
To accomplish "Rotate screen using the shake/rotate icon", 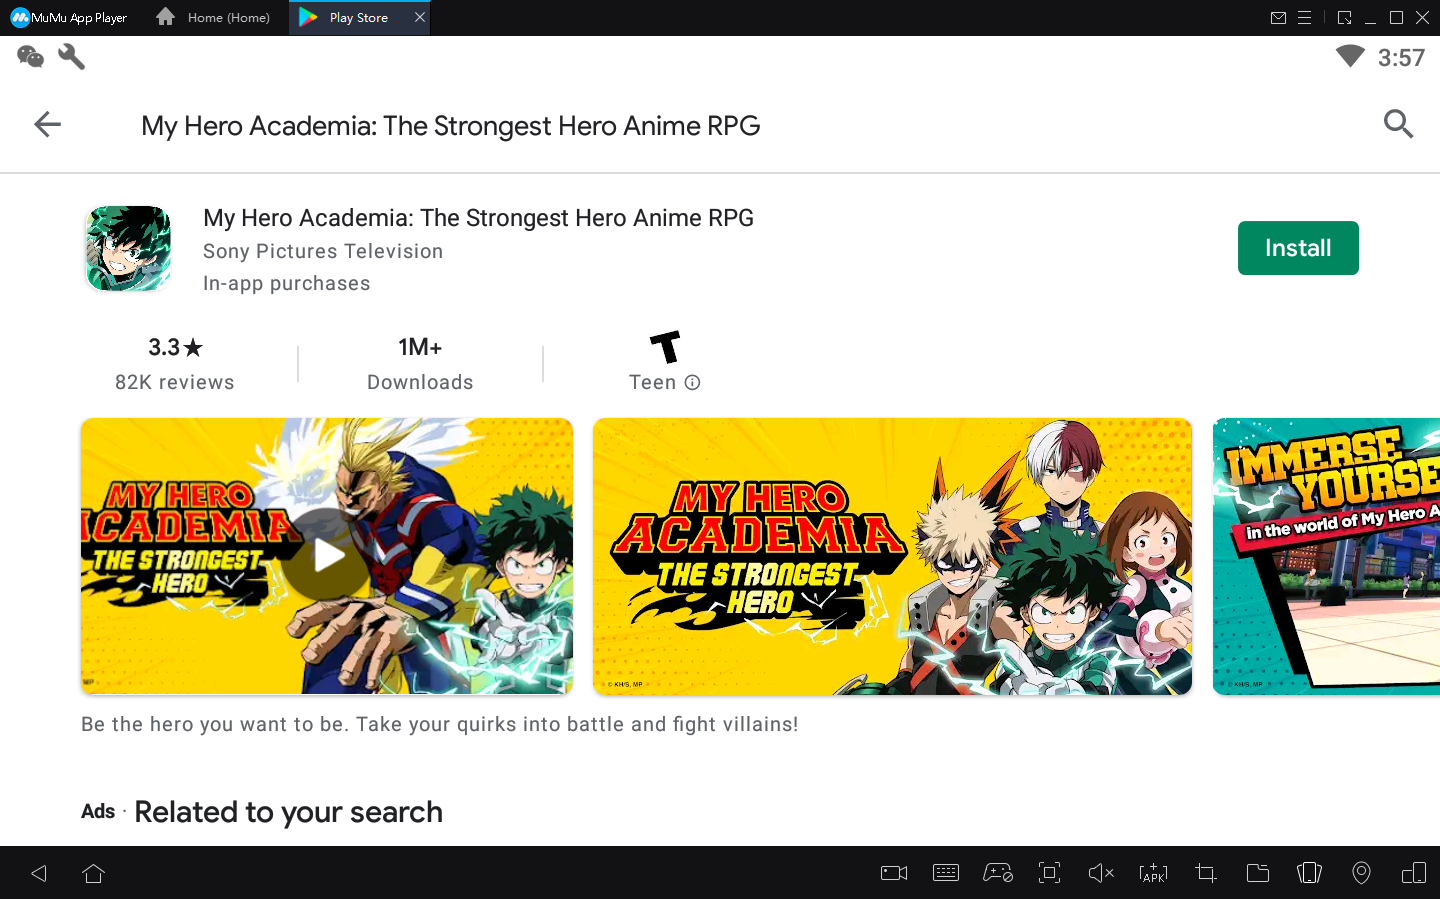I will tap(1309, 873).
